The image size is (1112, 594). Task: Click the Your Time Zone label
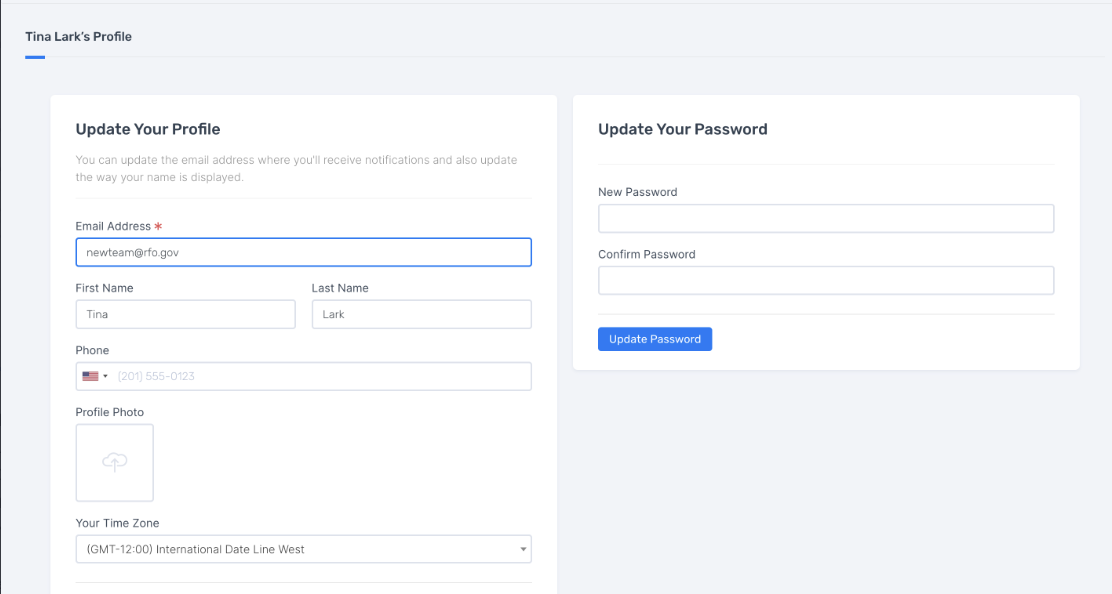pos(118,523)
